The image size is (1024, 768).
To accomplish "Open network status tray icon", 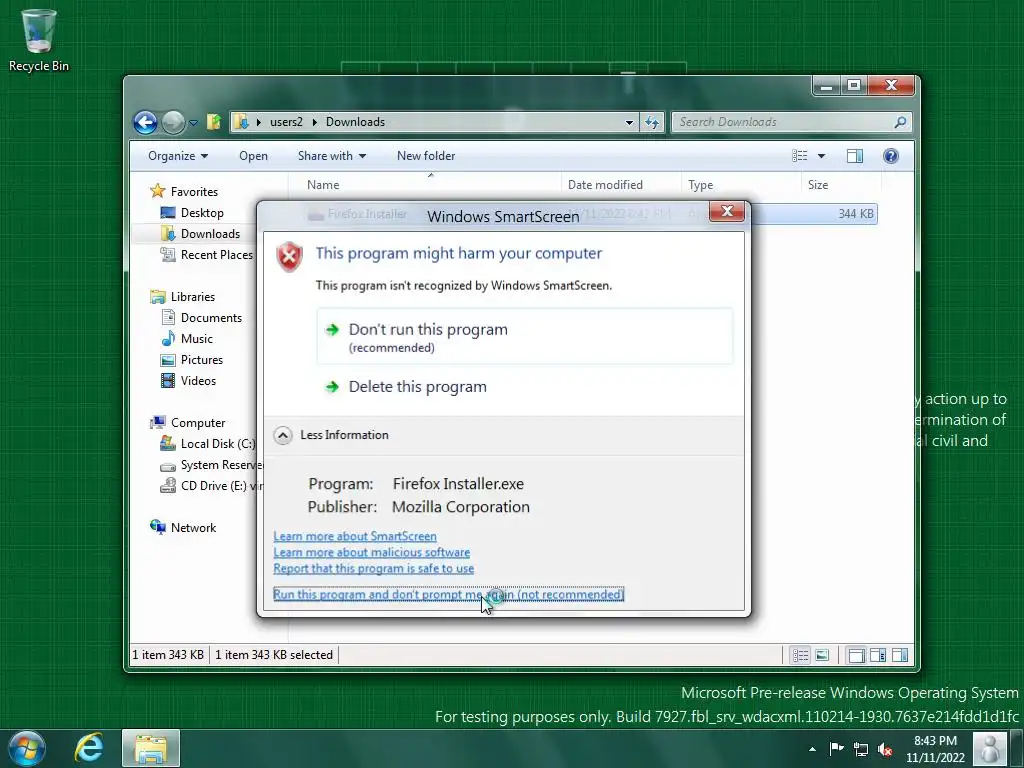I will (x=861, y=749).
